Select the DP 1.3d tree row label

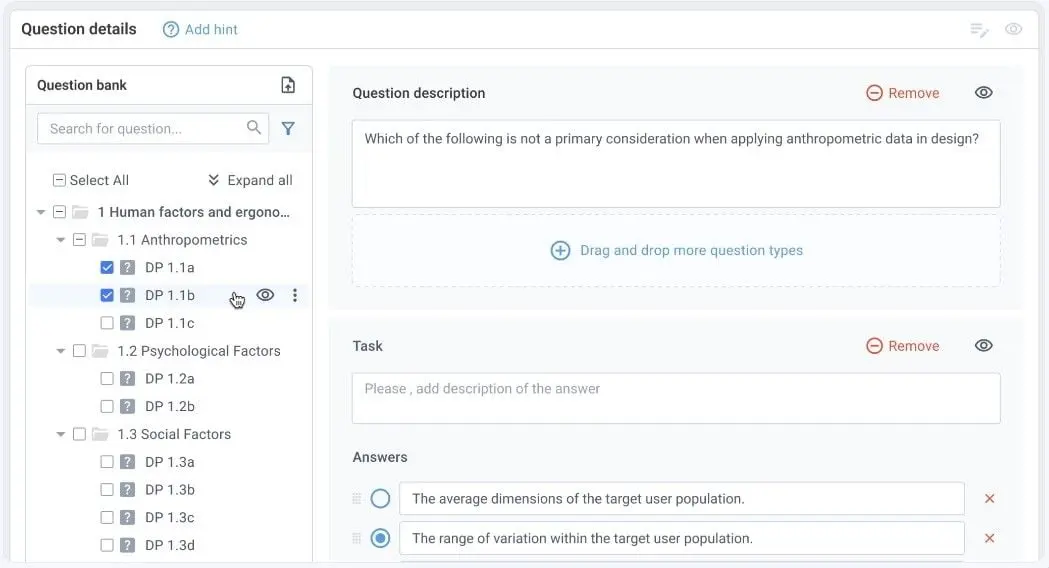click(x=170, y=545)
